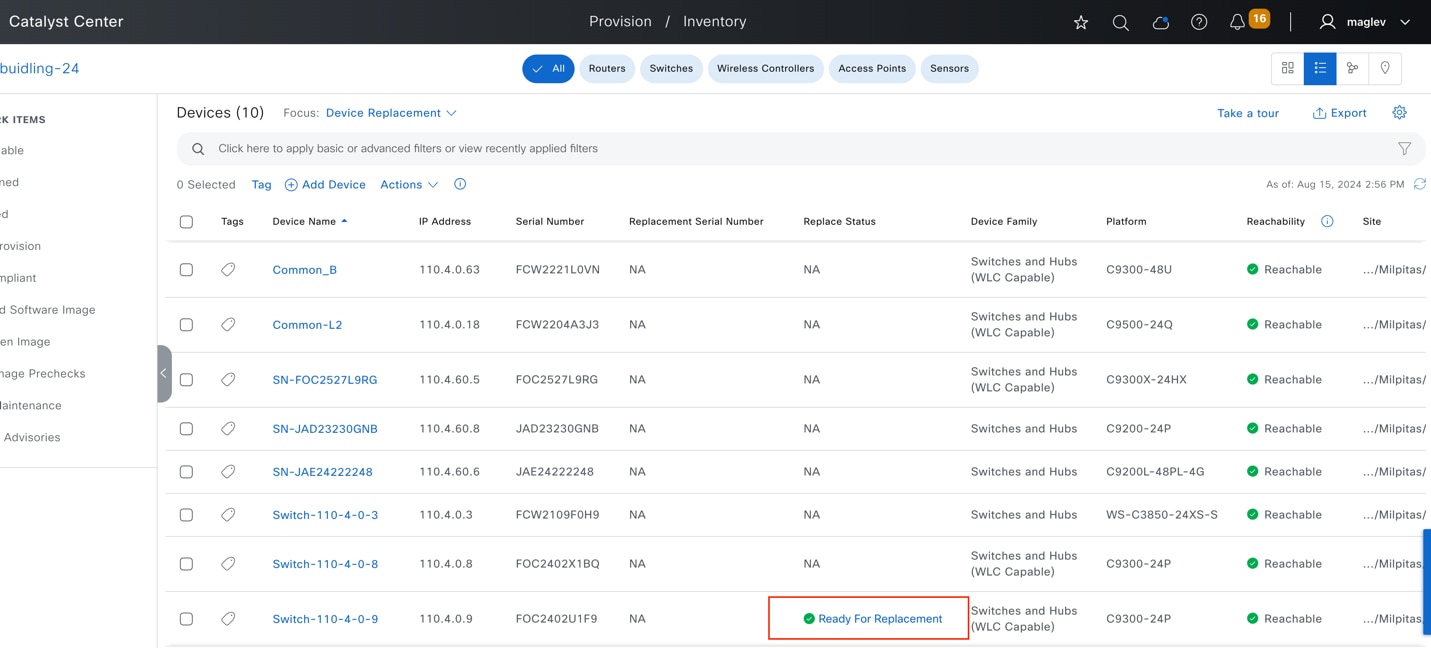Expand the Actions dropdown menu
1431x648 pixels.
pos(409,185)
